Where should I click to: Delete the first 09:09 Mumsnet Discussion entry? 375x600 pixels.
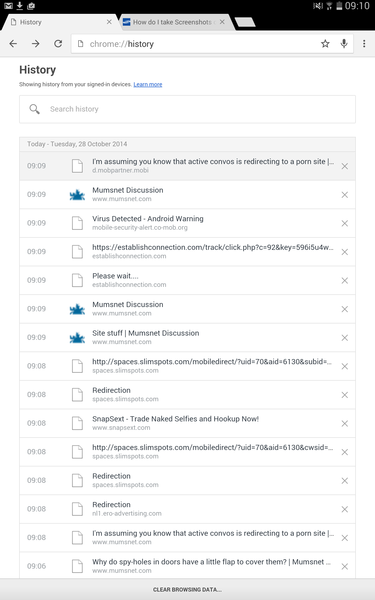tap(345, 195)
